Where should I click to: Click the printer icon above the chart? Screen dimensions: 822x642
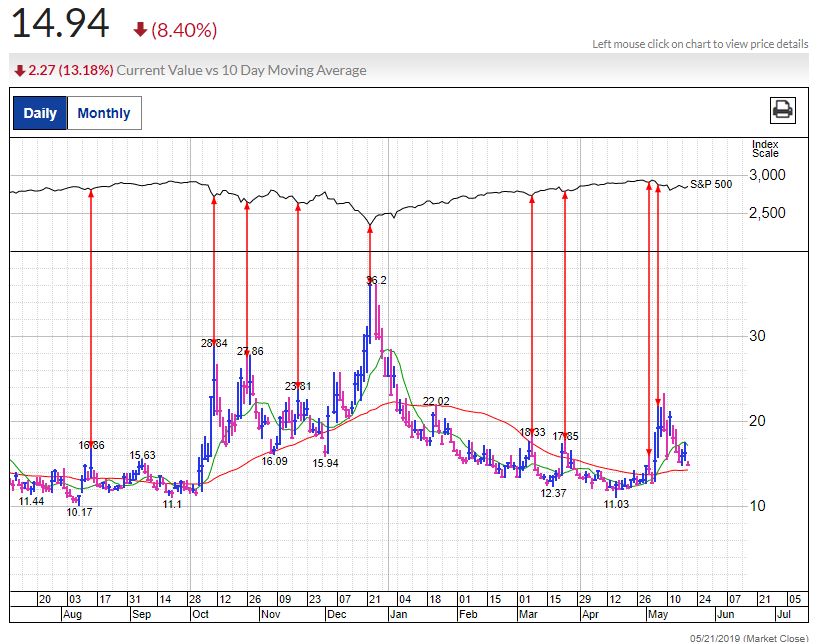(x=782, y=110)
